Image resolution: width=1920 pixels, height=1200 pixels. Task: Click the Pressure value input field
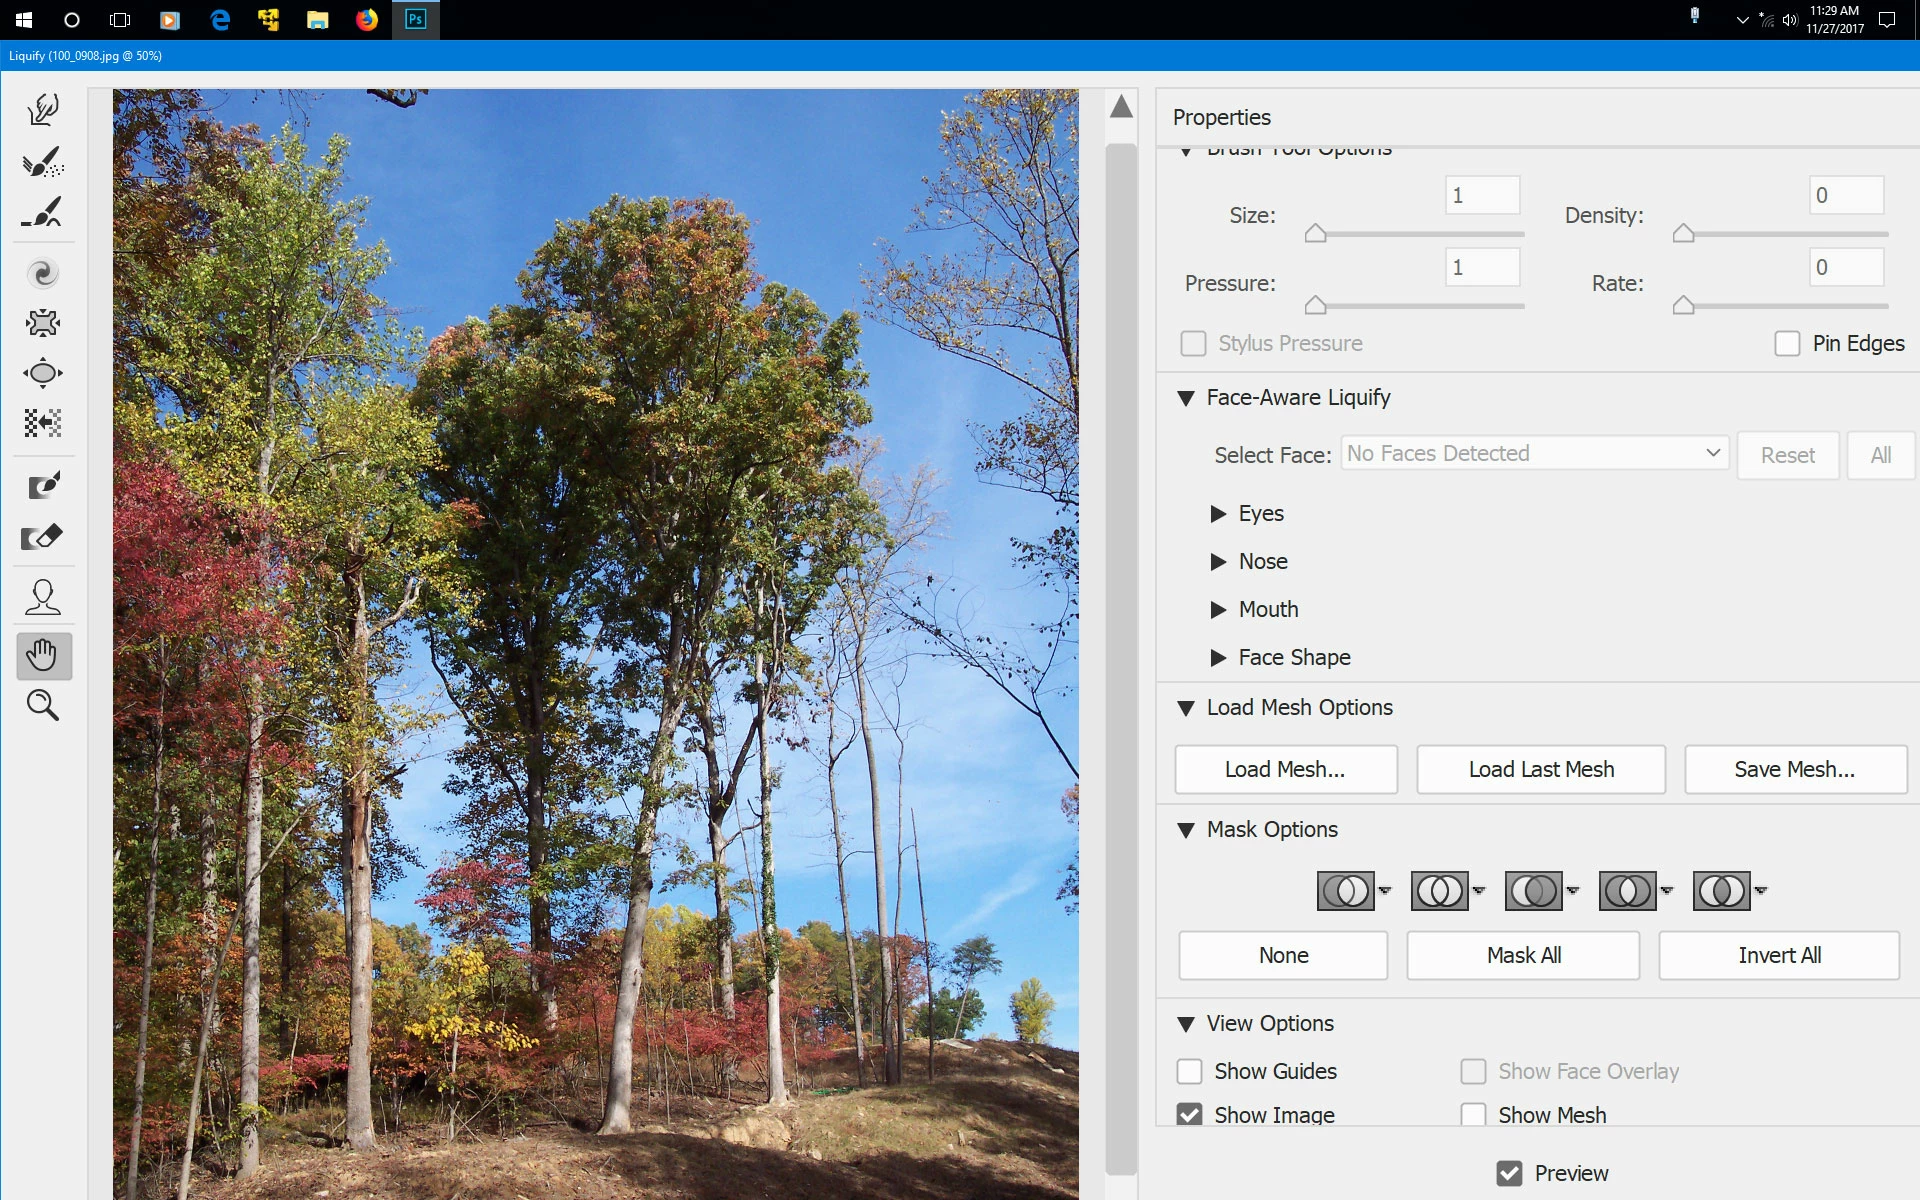(1482, 268)
